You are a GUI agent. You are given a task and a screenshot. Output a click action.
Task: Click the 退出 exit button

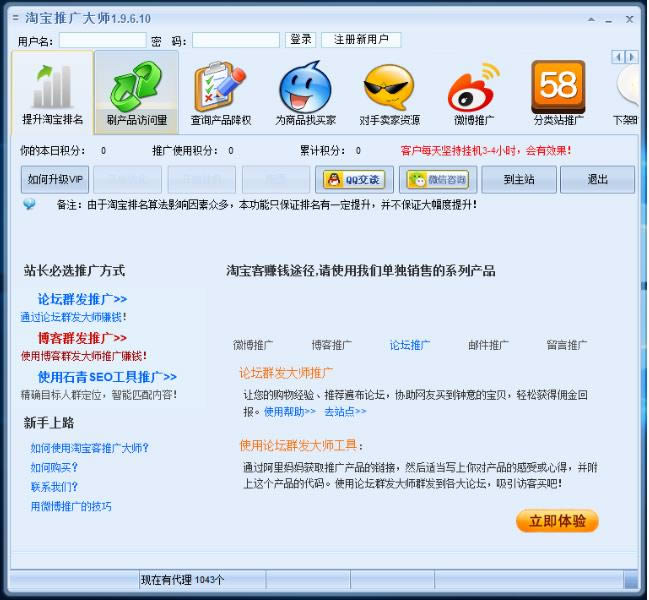coord(597,180)
